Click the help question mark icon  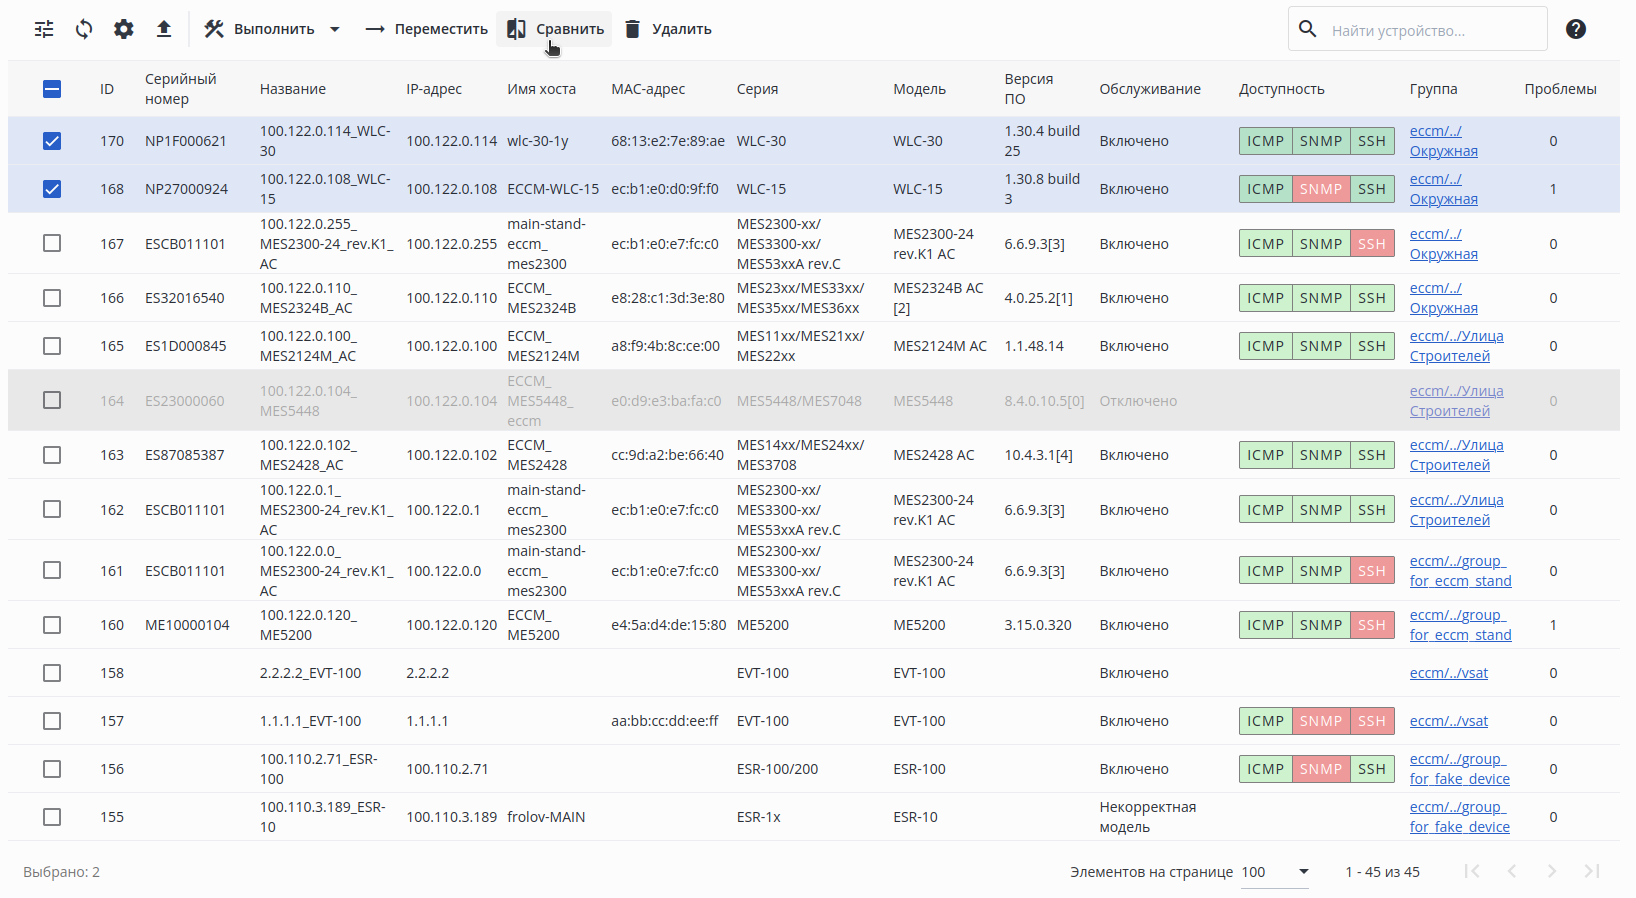[1576, 29]
